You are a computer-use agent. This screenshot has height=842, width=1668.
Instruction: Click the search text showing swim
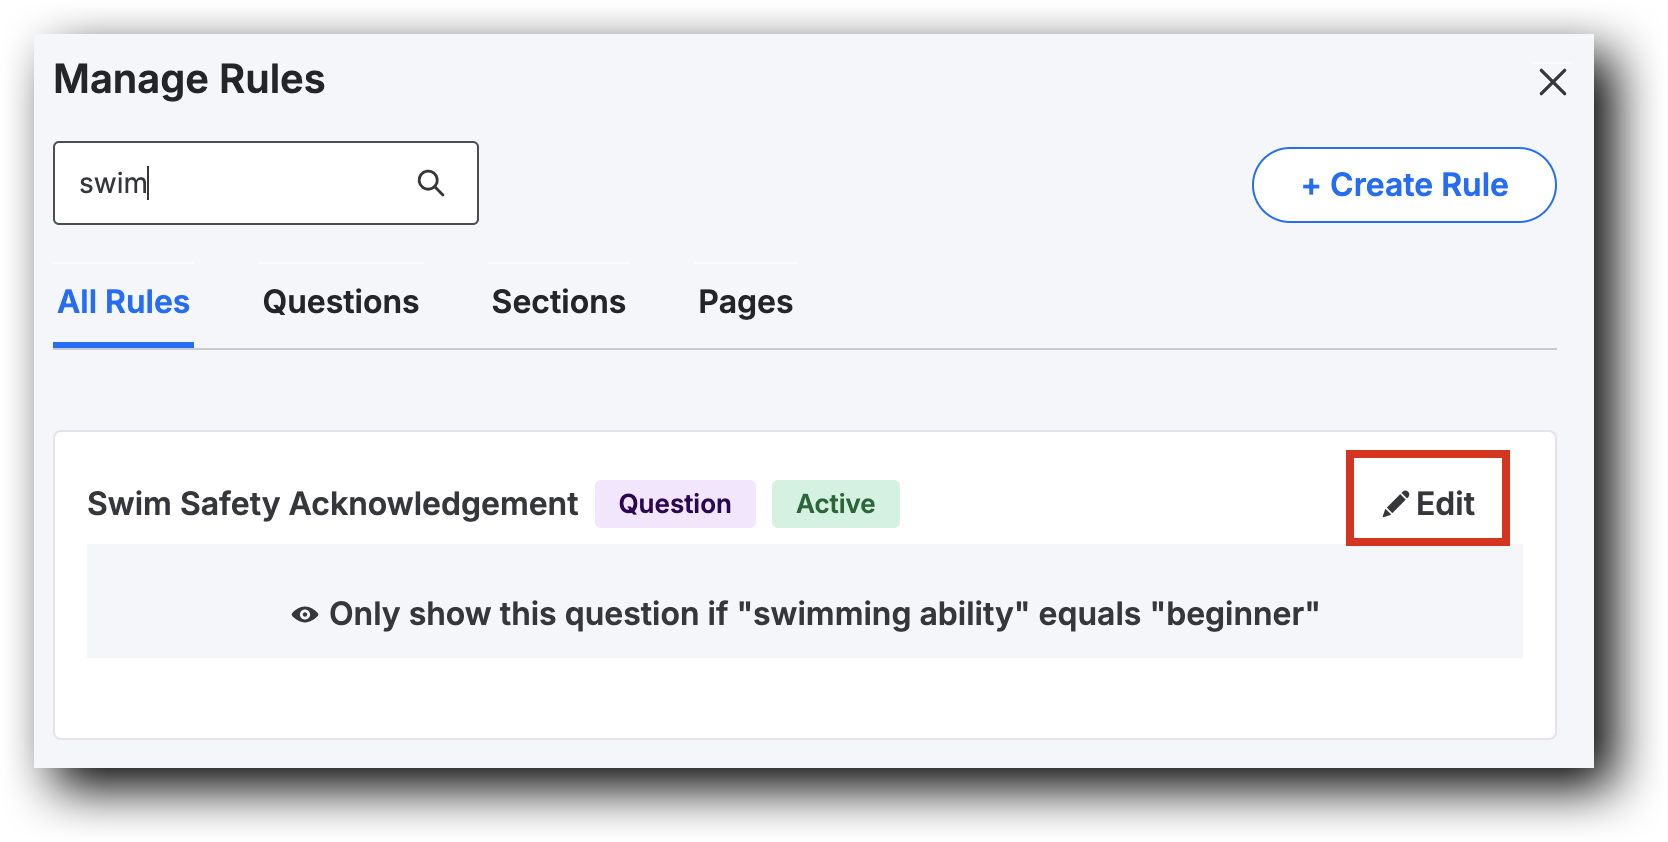tap(112, 183)
